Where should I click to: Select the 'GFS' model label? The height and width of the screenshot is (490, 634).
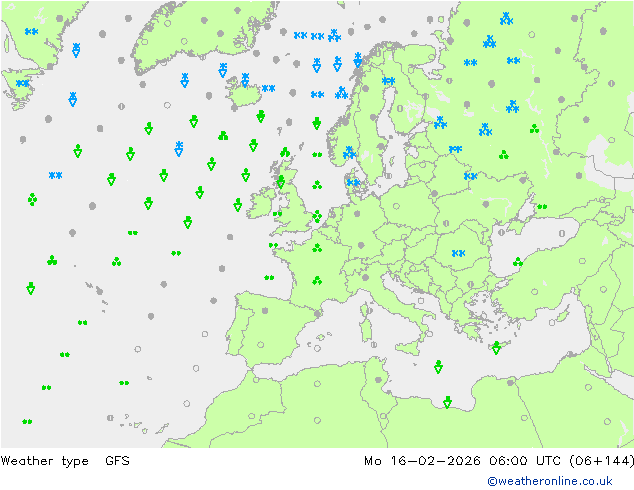tap(117, 460)
